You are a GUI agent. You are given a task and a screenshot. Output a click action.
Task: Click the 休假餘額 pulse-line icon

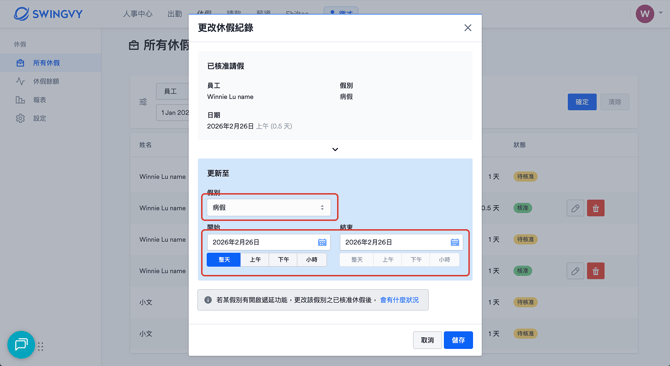tap(20, 81)
